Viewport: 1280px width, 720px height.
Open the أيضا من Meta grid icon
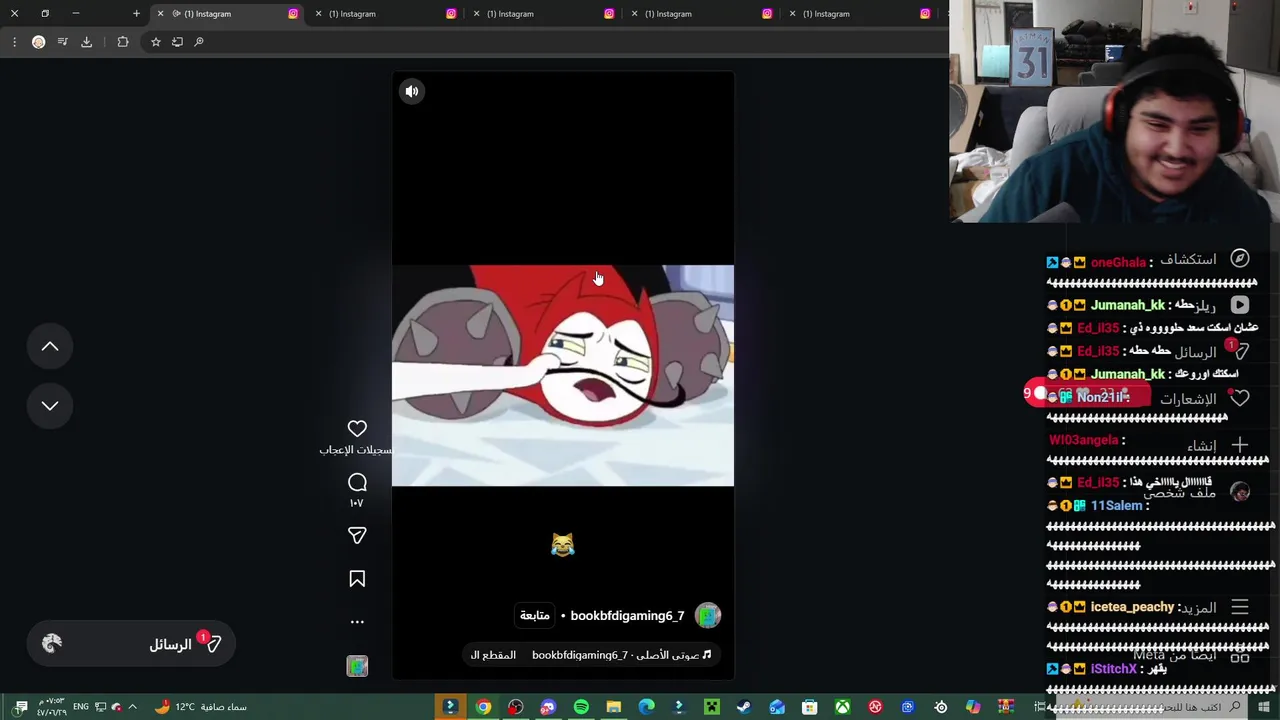click(x=1240, y=656)
